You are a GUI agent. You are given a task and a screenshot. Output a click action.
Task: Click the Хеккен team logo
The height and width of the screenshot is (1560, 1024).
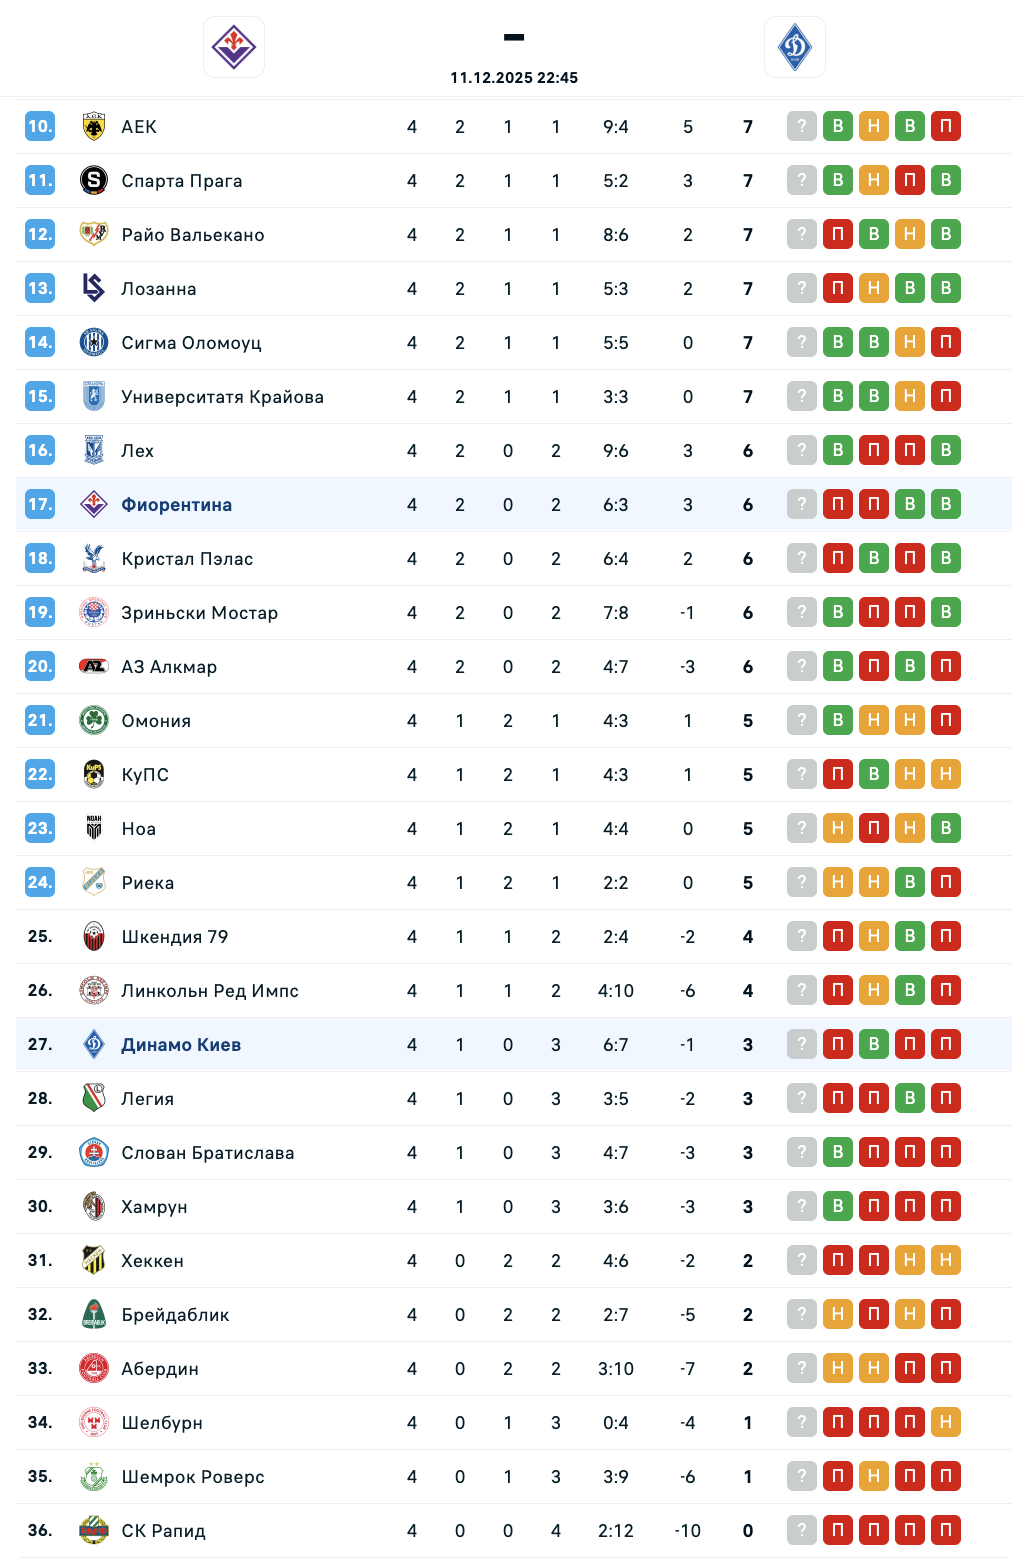click(x=94, y=1261)
